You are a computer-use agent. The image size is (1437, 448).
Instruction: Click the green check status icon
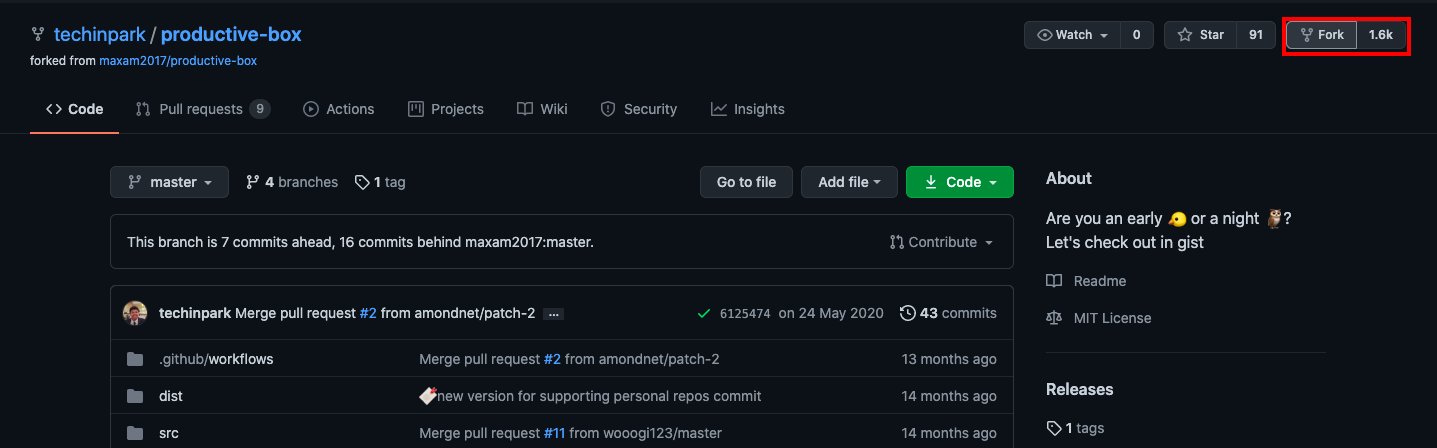pos(704,313)
